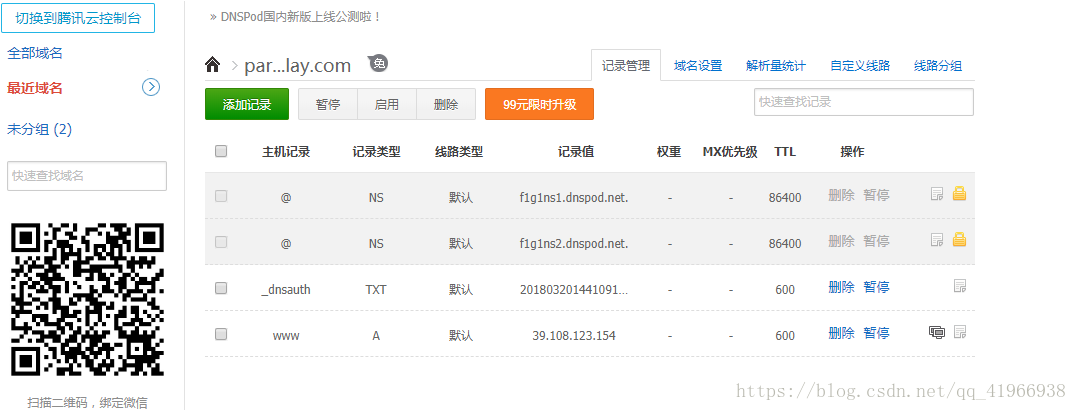This screenshot has width=1077, height=410.
Task: Focus the 快速查找记录 search field
Action: point(864,102)
